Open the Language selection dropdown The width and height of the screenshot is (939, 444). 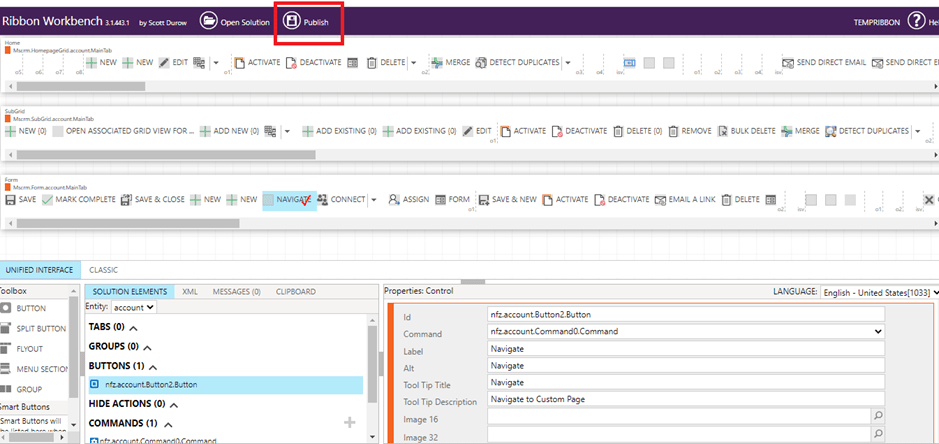[x=878, y=292]
